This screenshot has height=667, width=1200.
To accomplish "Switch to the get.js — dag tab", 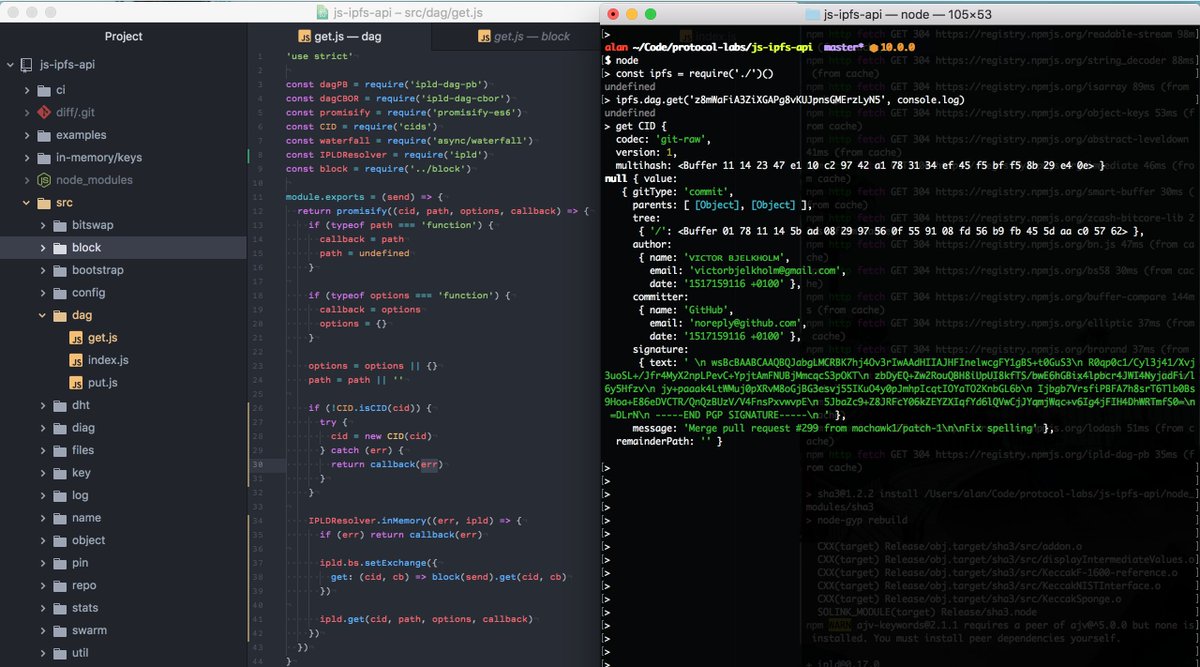I will [339, 37].
